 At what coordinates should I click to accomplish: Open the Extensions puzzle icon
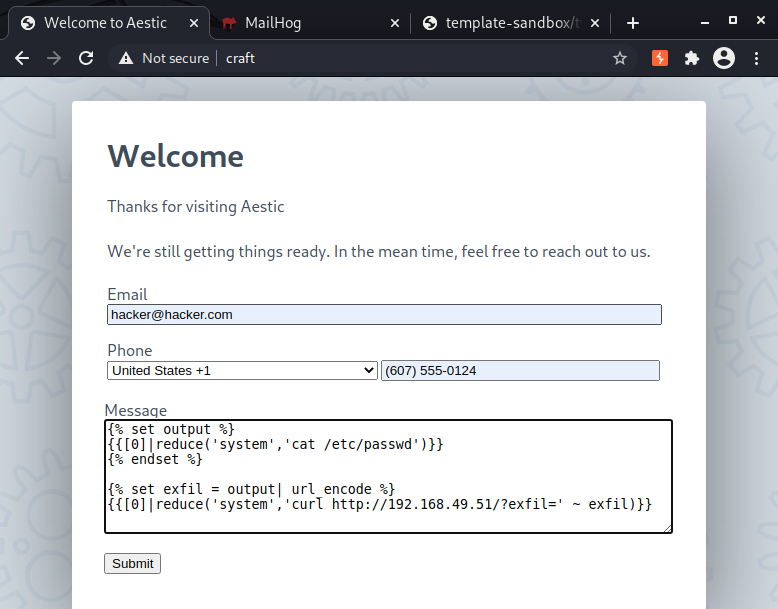coord(692,59)
